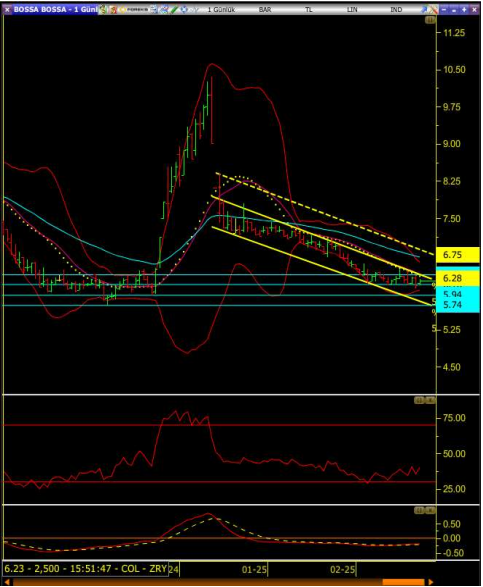This screenshot has width=483, height=587.
Task: Open the 1 Günlük period dropdown
Action: coord(221,10)
